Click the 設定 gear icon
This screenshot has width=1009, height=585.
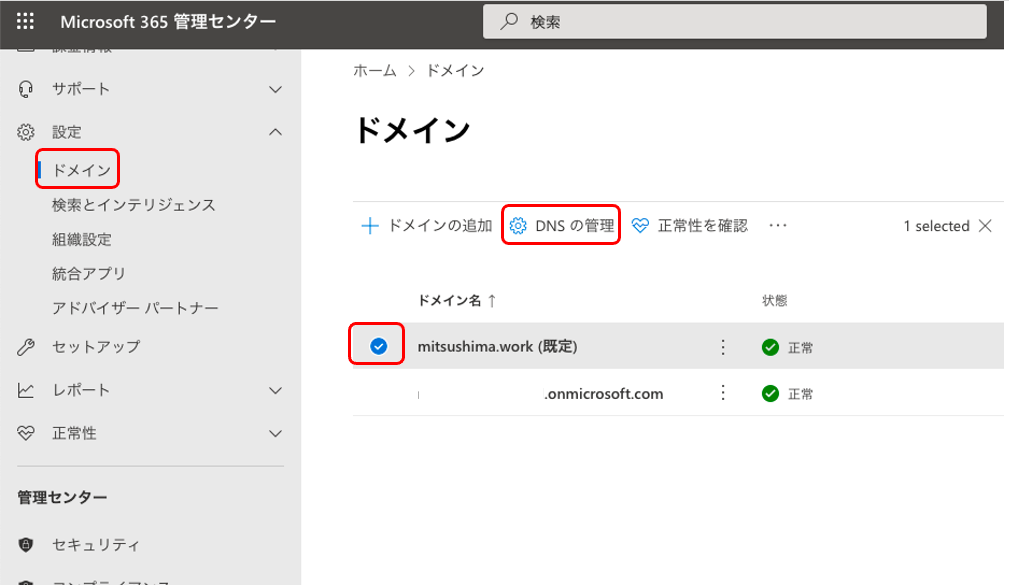26,132
